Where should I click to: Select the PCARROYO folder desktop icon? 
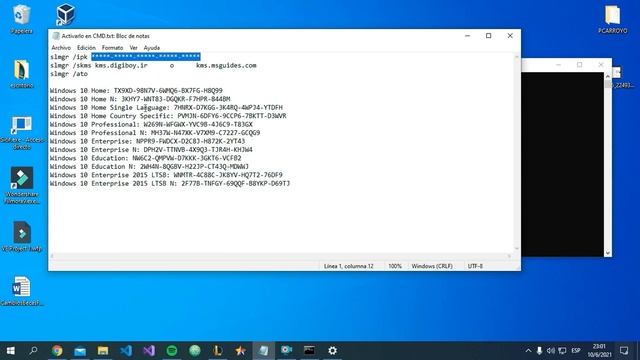pyautogui.click(x=613, y=19)
